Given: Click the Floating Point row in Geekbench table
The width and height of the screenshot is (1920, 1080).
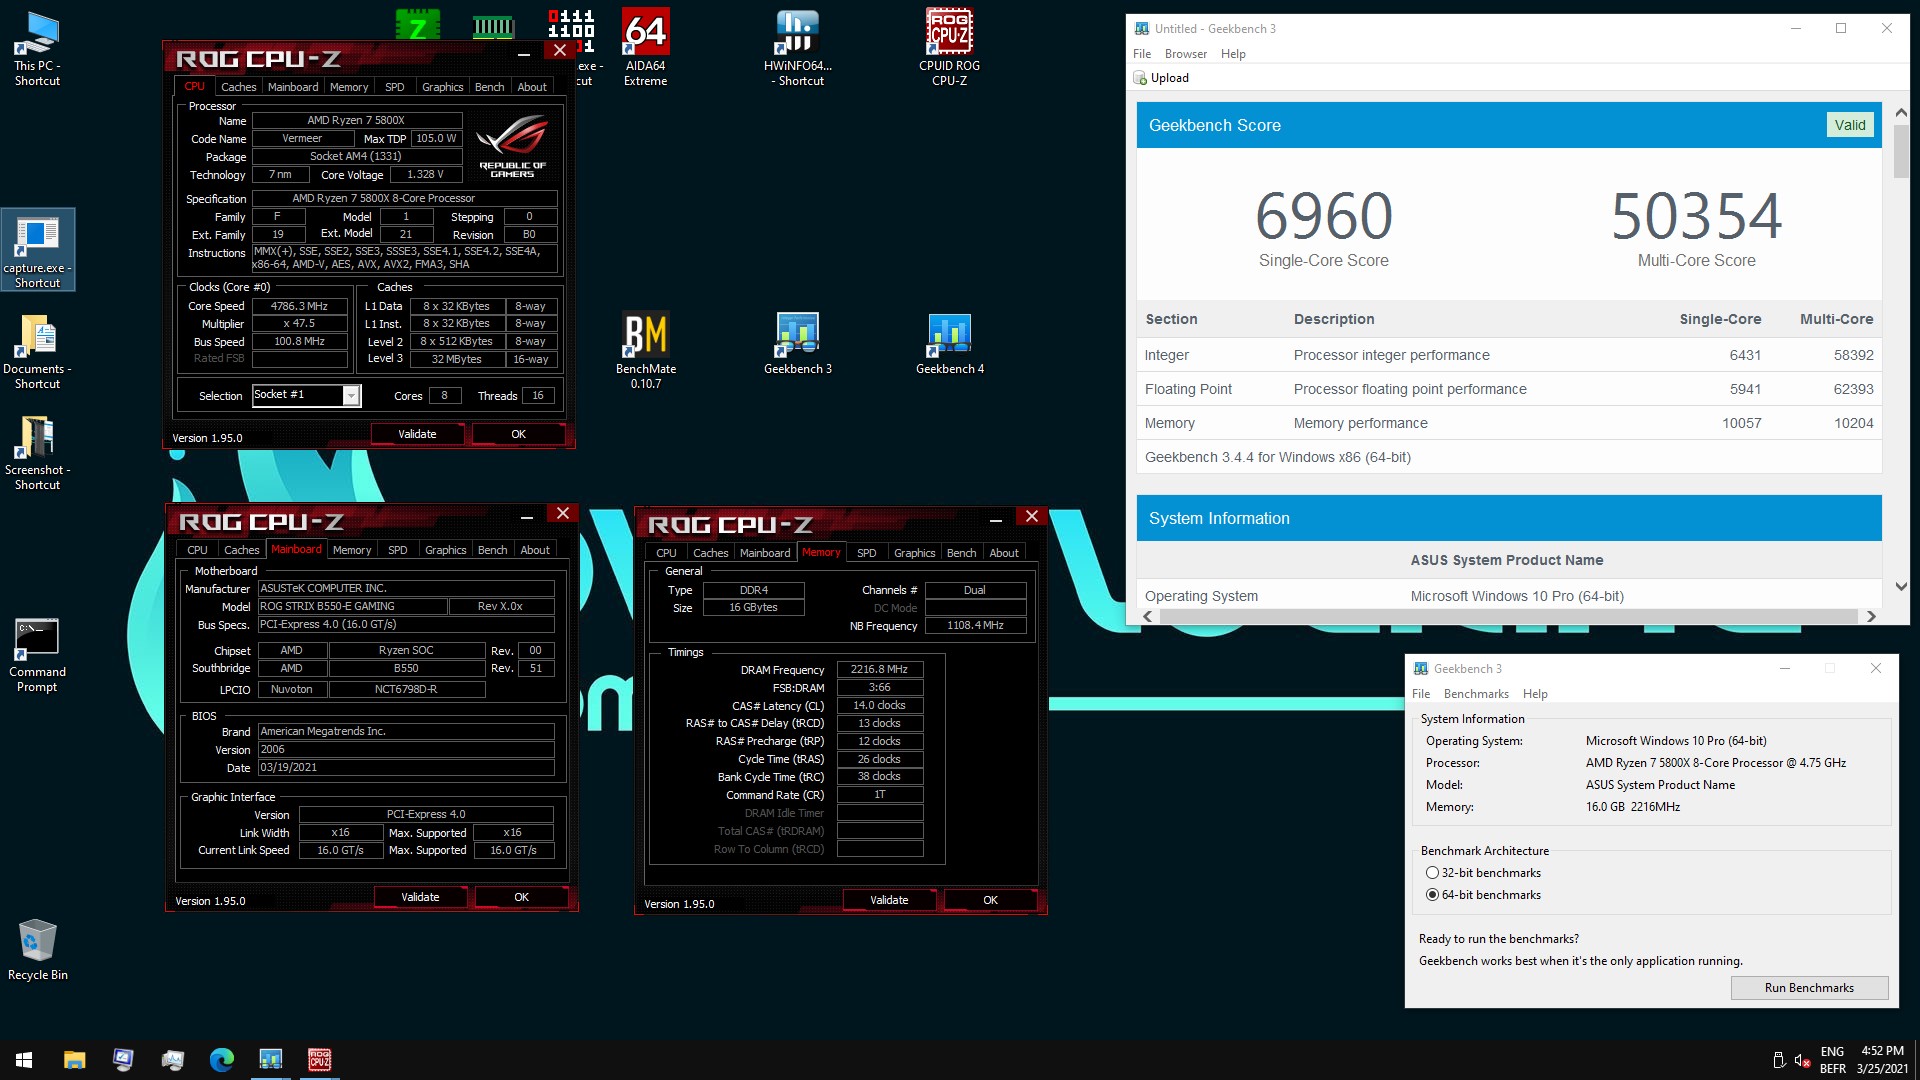Looking at the screenshot, I should [x=1508, y=389].
